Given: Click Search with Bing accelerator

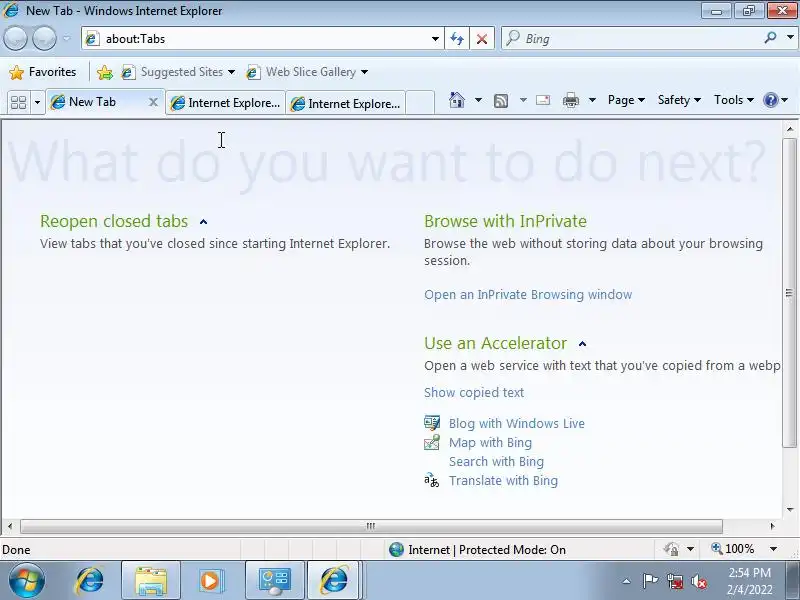Looking at the screenshot, I should (496, 461).
